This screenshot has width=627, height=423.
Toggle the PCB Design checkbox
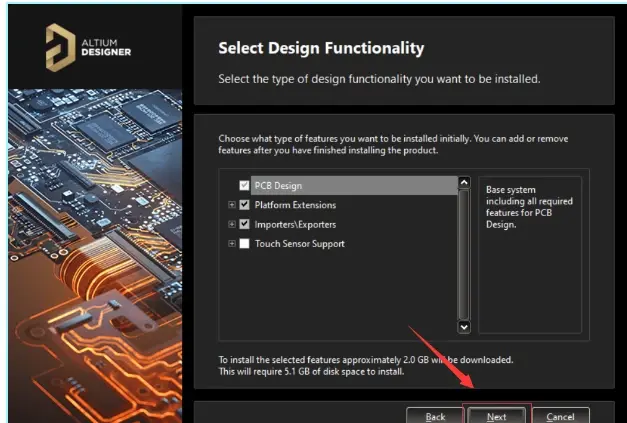[244, 186]
